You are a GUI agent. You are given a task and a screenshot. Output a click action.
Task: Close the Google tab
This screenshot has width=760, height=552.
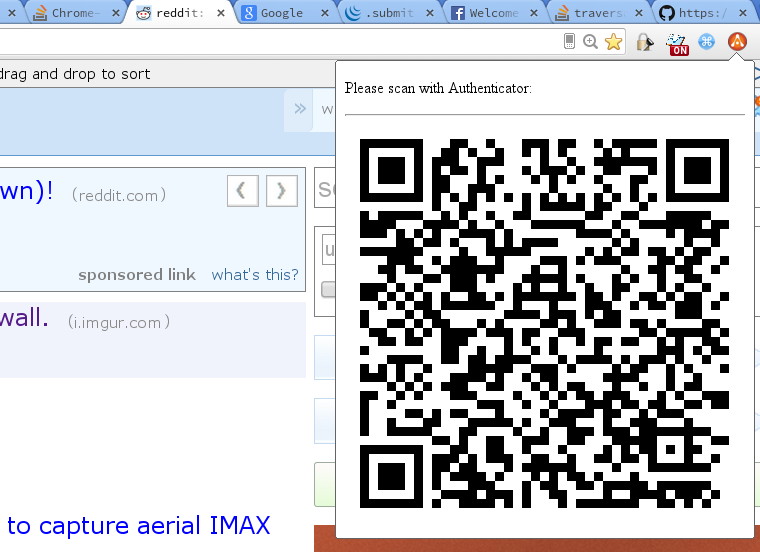click(325, 13)
